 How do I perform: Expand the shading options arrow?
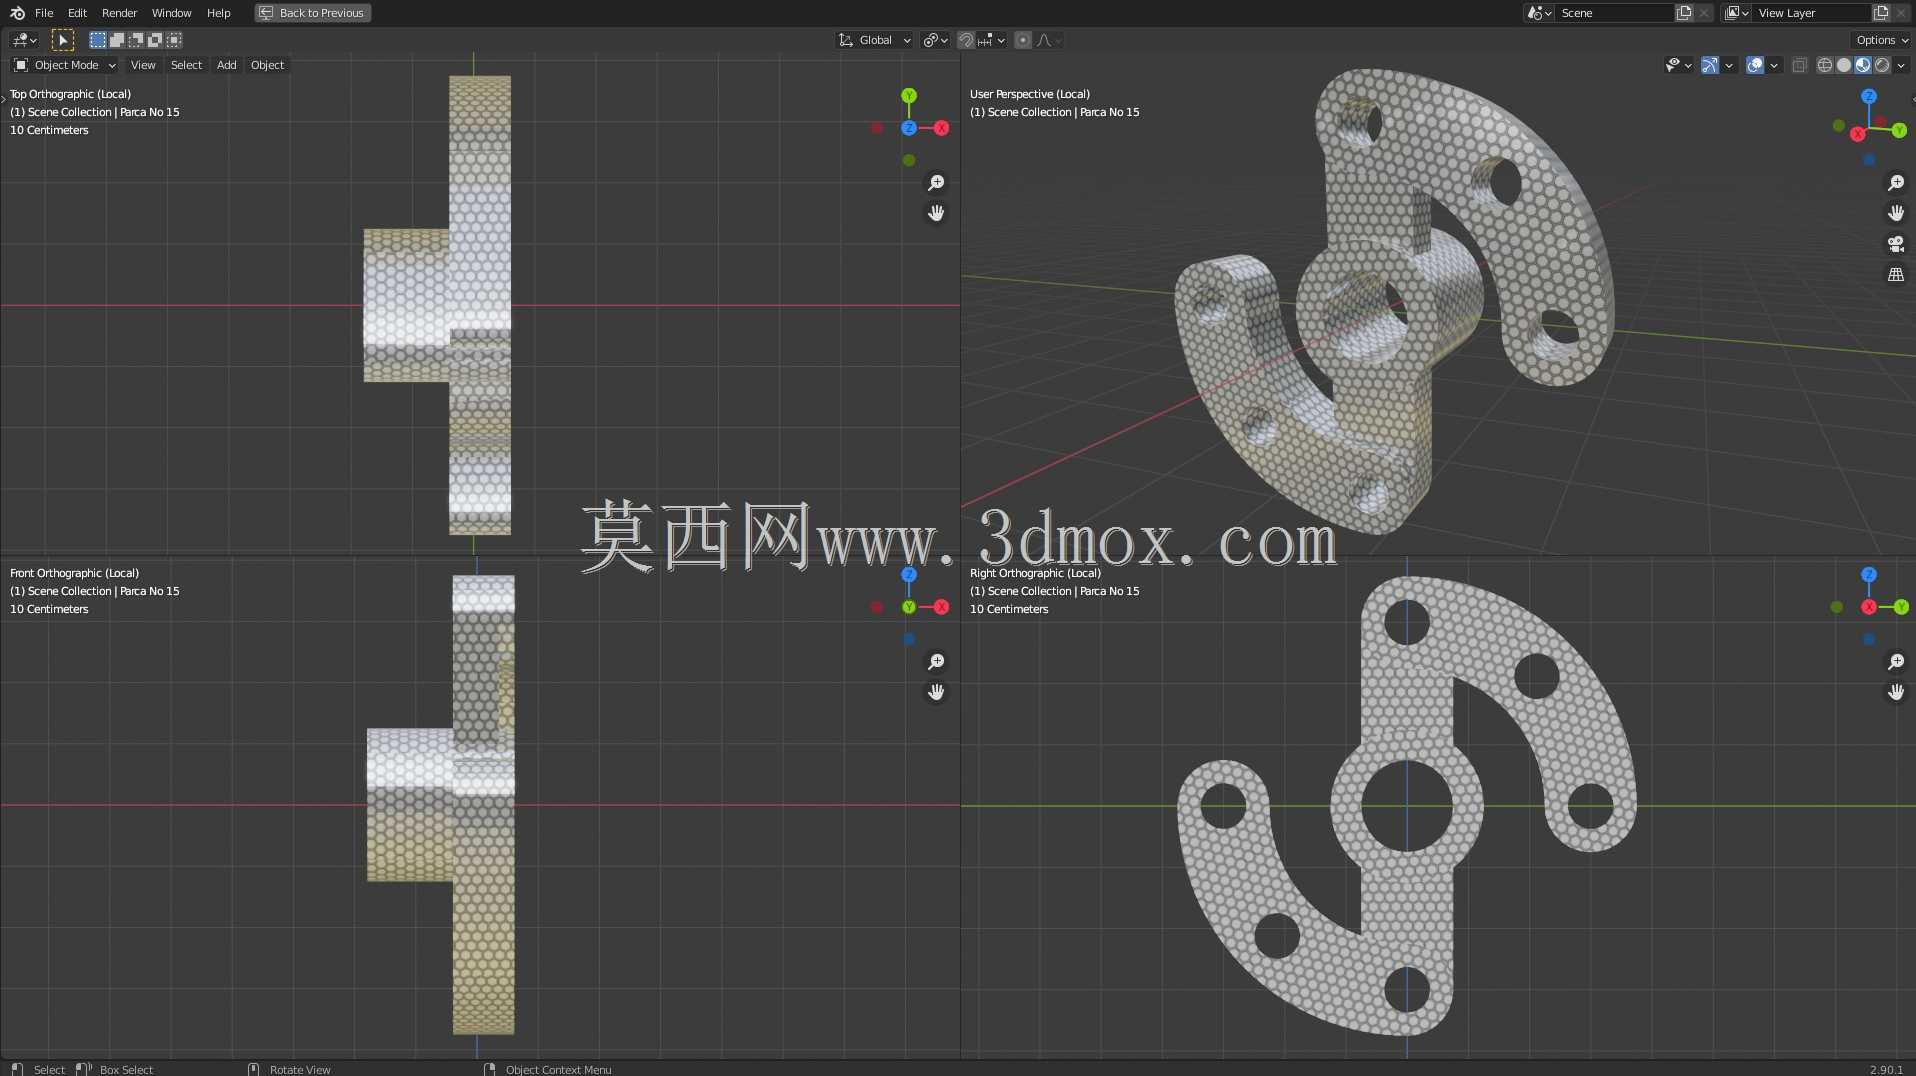pyautogui.click(x=1901, y=65)
